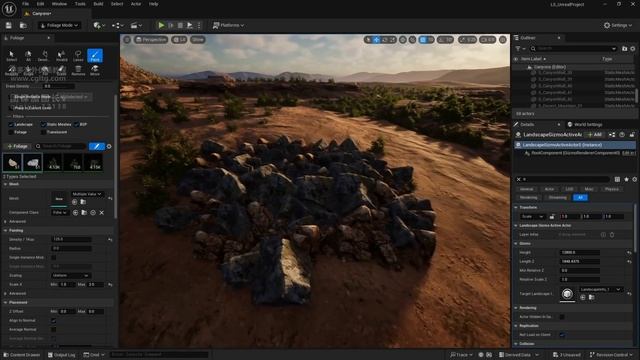This screenshot has height=360, width=640.
Task: Open the Build menu
Action: [x=98, y=4]
